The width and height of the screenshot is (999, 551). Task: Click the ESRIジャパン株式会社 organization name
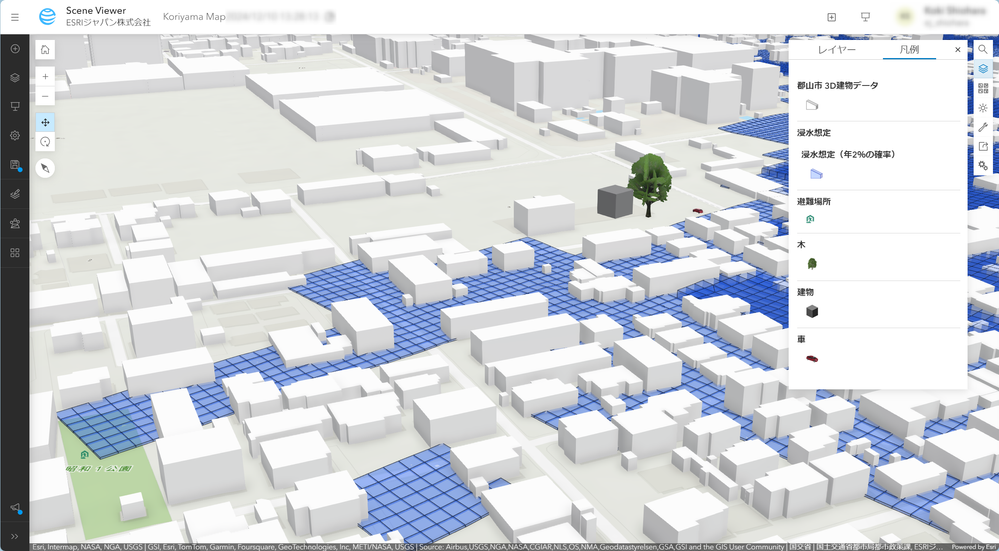click(108, 22)
